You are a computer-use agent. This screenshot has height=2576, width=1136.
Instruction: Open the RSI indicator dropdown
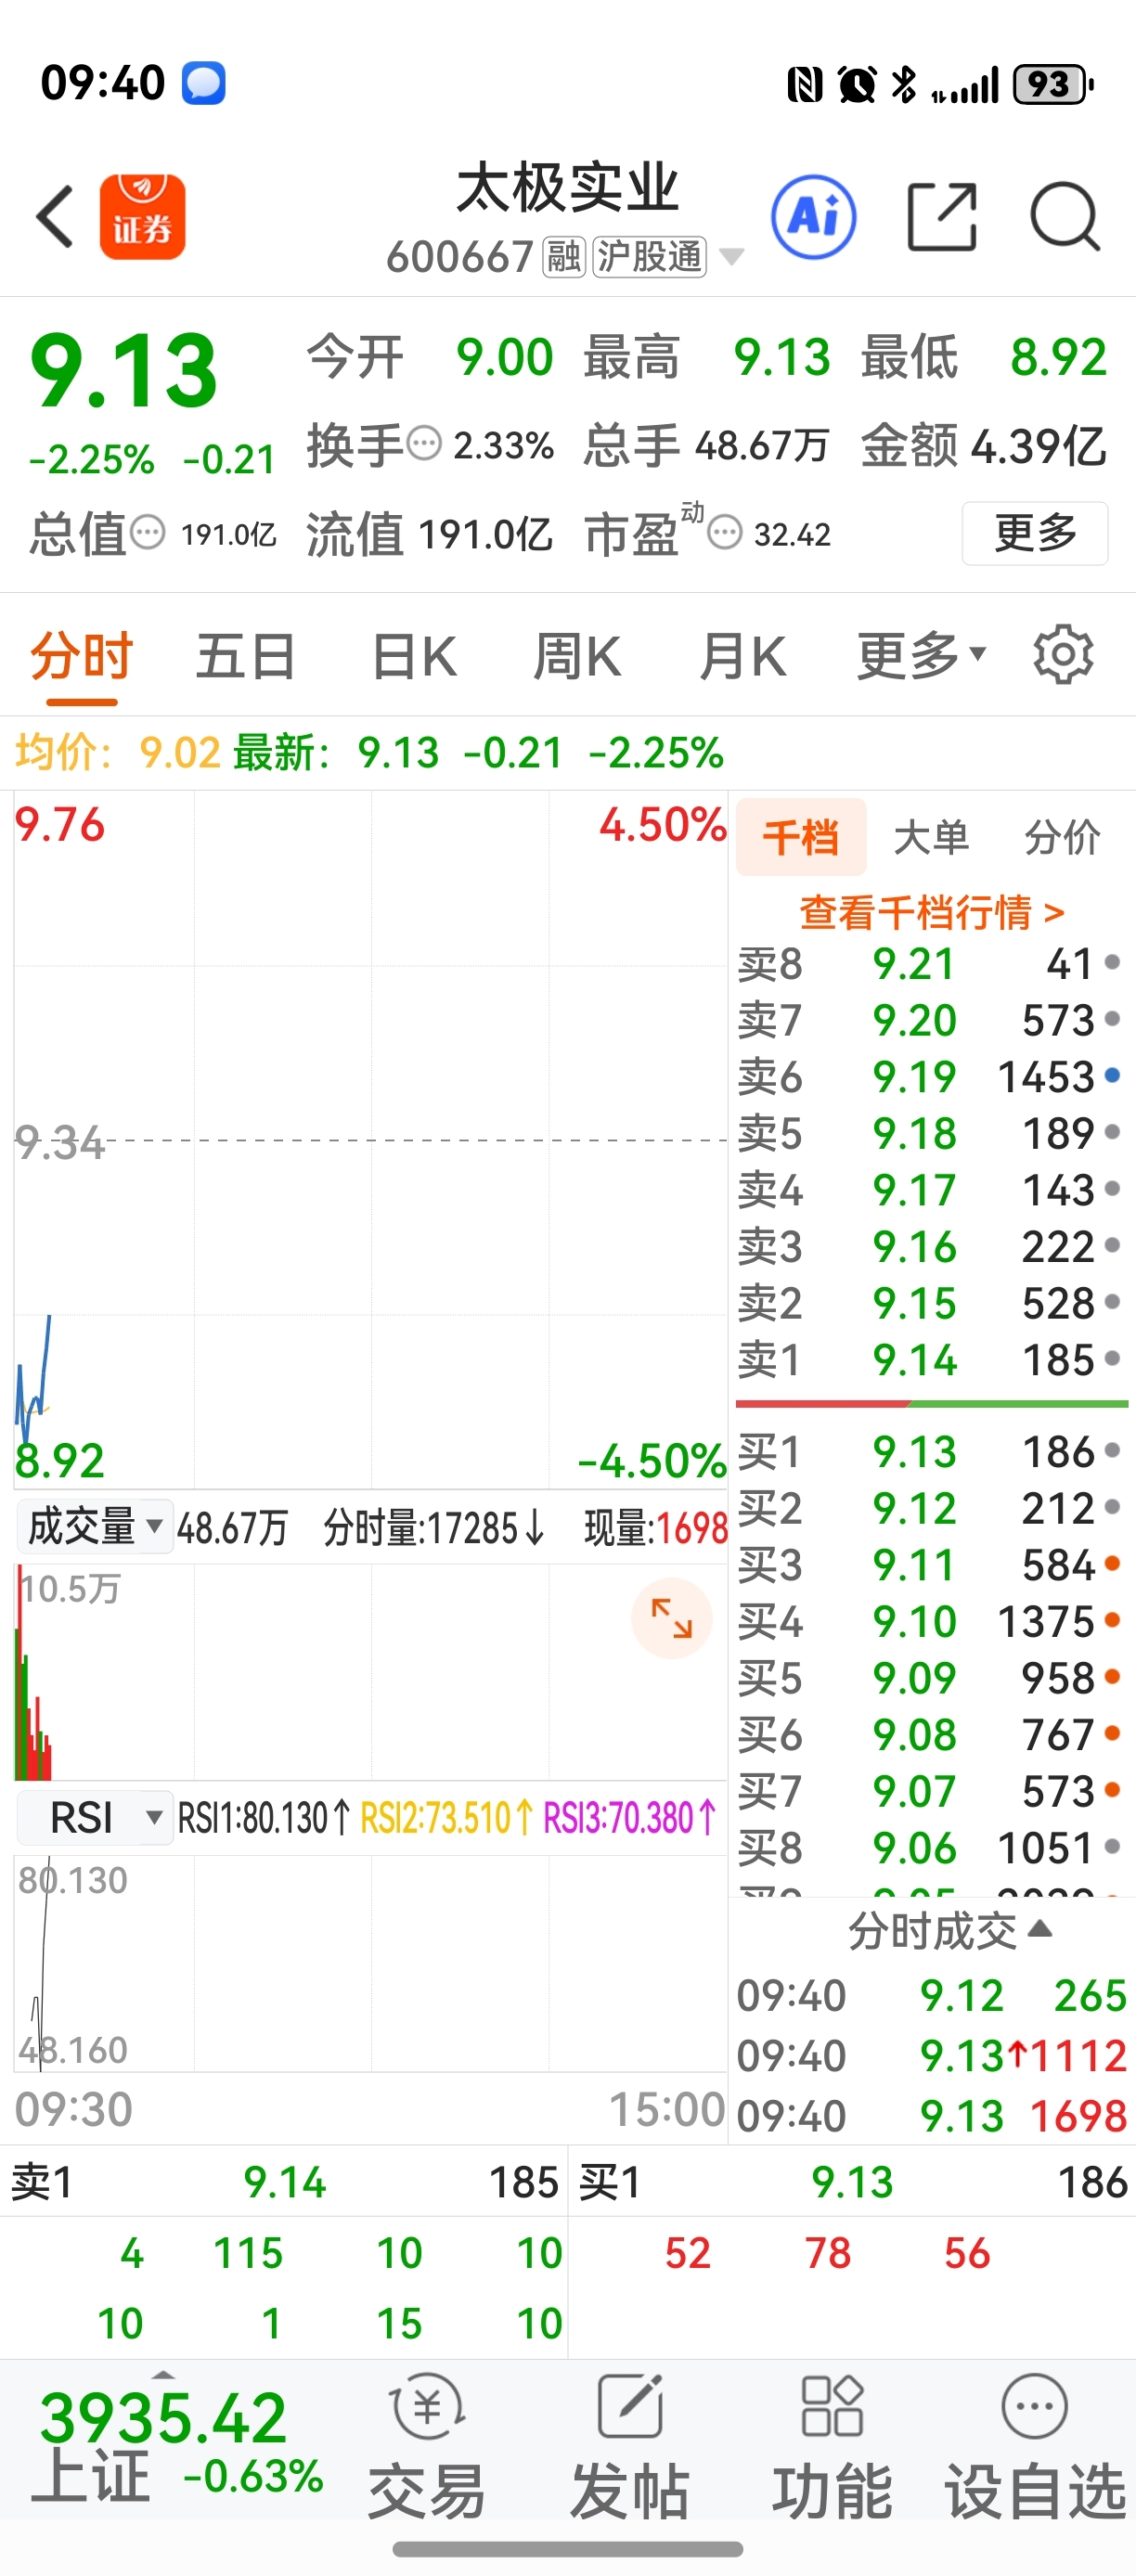(95, 1817)
